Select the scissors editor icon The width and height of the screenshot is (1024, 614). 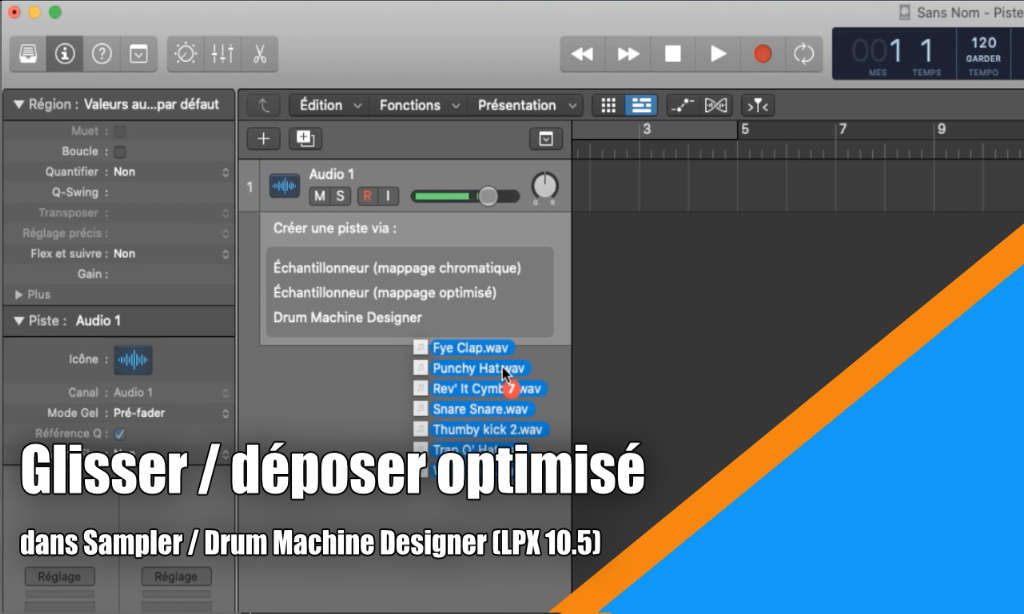[259, 54]
